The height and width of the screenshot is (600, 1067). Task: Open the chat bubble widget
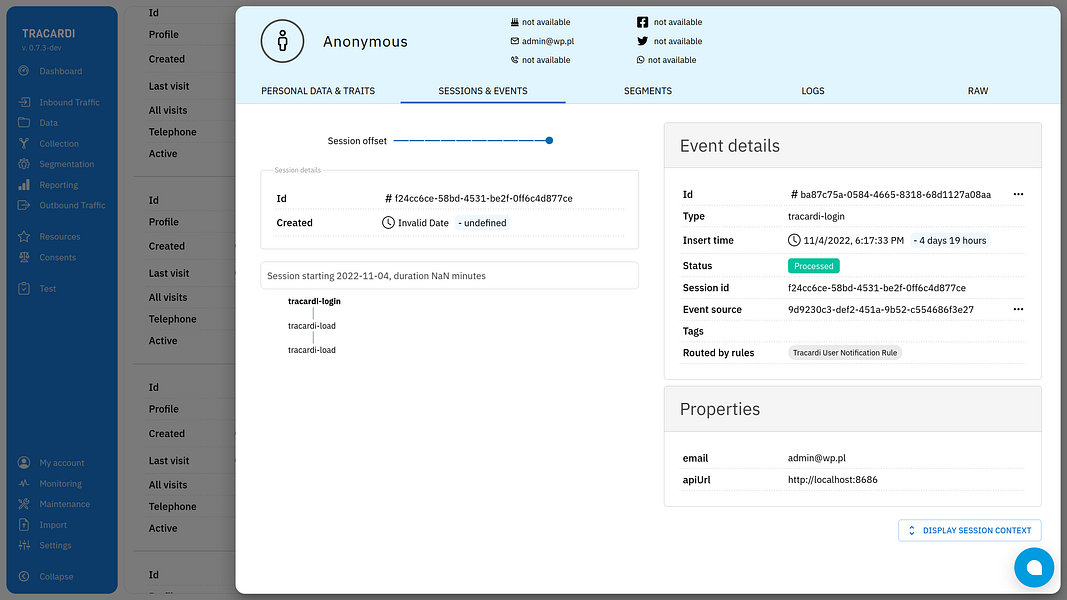coord(1034,567)
